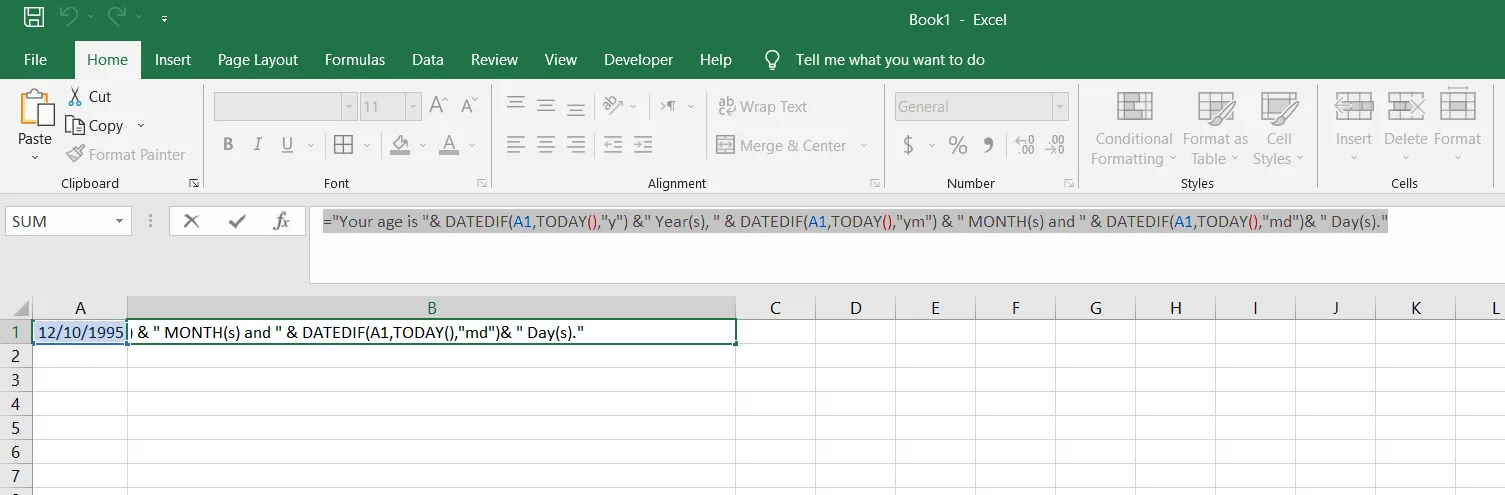Click the Font Color A icon
Viewport: 1505px width, 495px height.
(x=450, y=146)
